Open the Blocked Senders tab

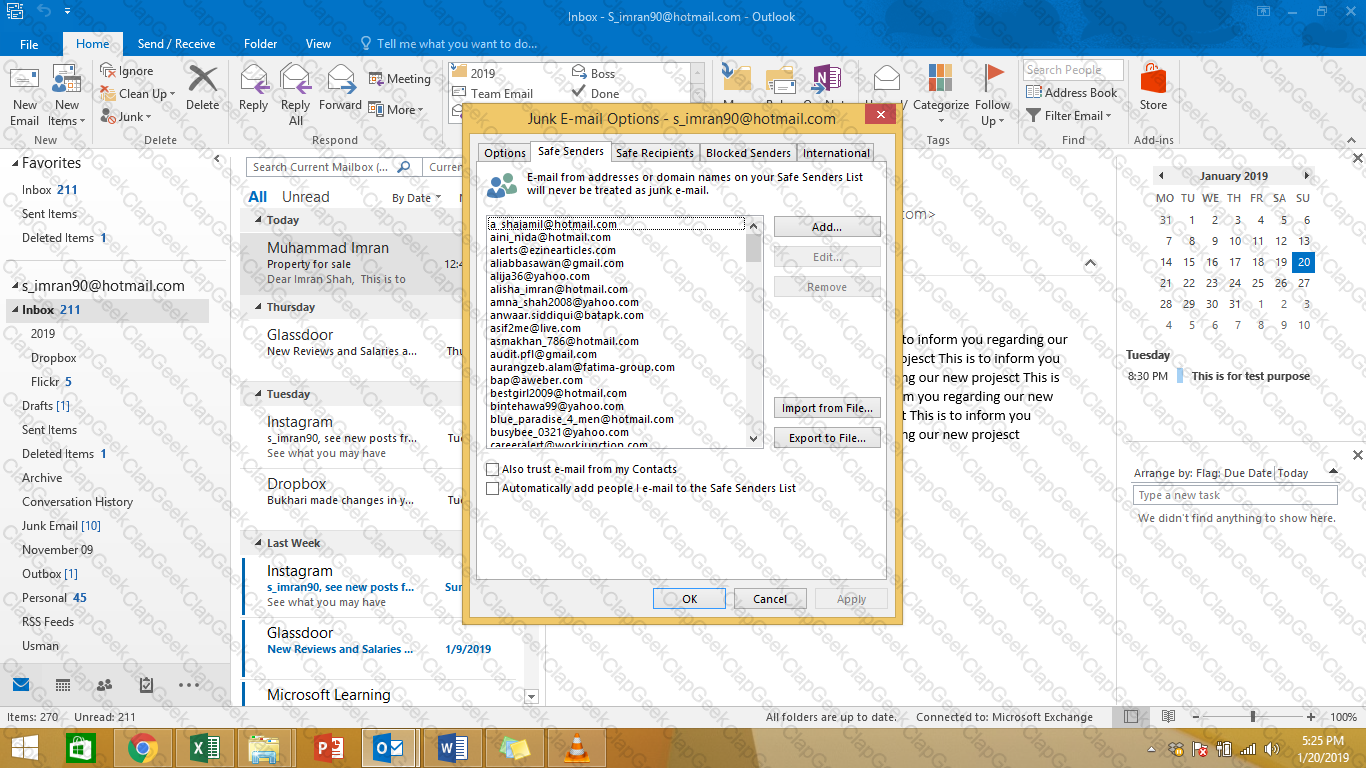(x=748, y=153)
